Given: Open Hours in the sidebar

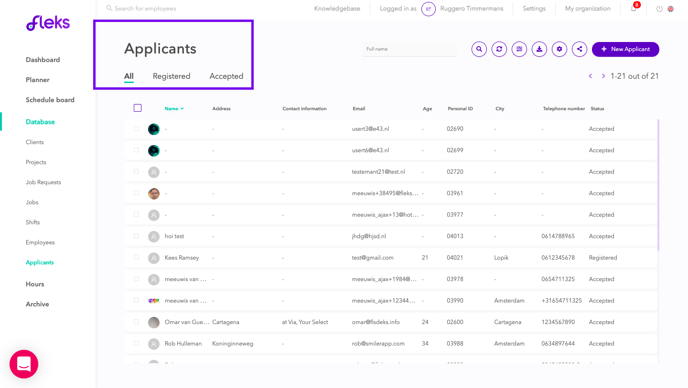Looking at the screenshot, I should pos(35,284).
